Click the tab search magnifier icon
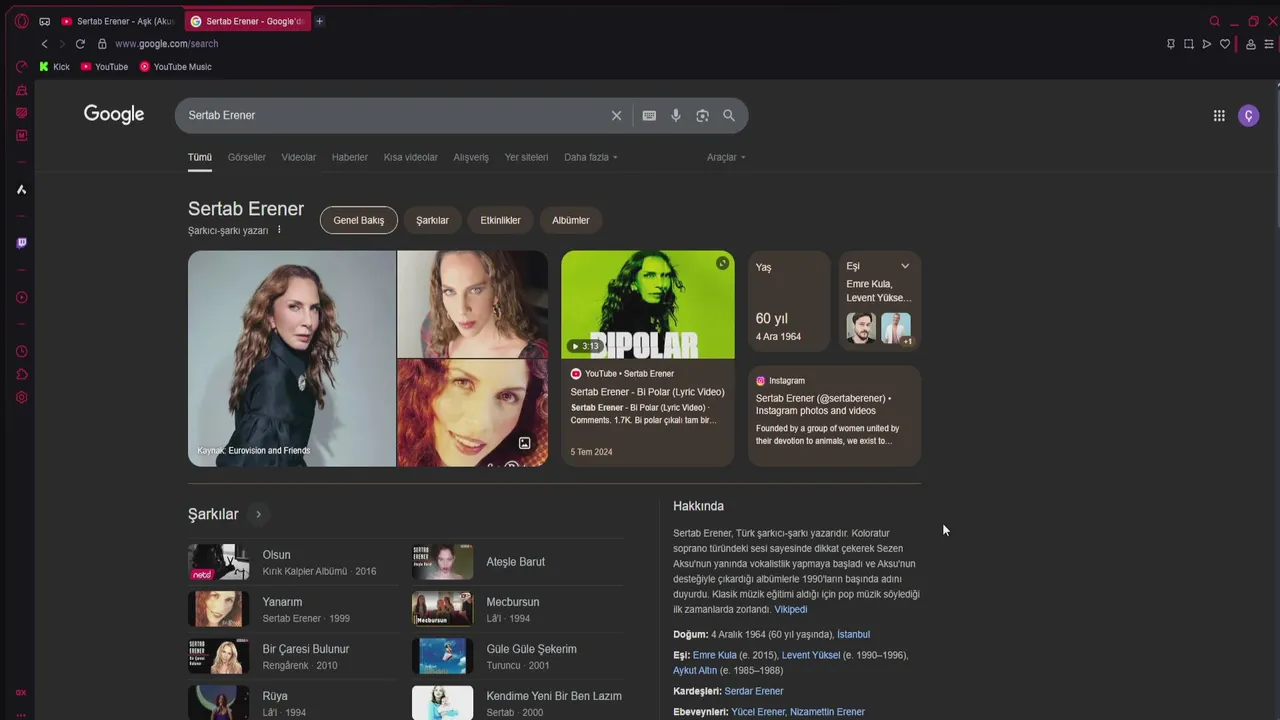The height and width of the screenshot is (720, 1280). [x=1215, y=21]
